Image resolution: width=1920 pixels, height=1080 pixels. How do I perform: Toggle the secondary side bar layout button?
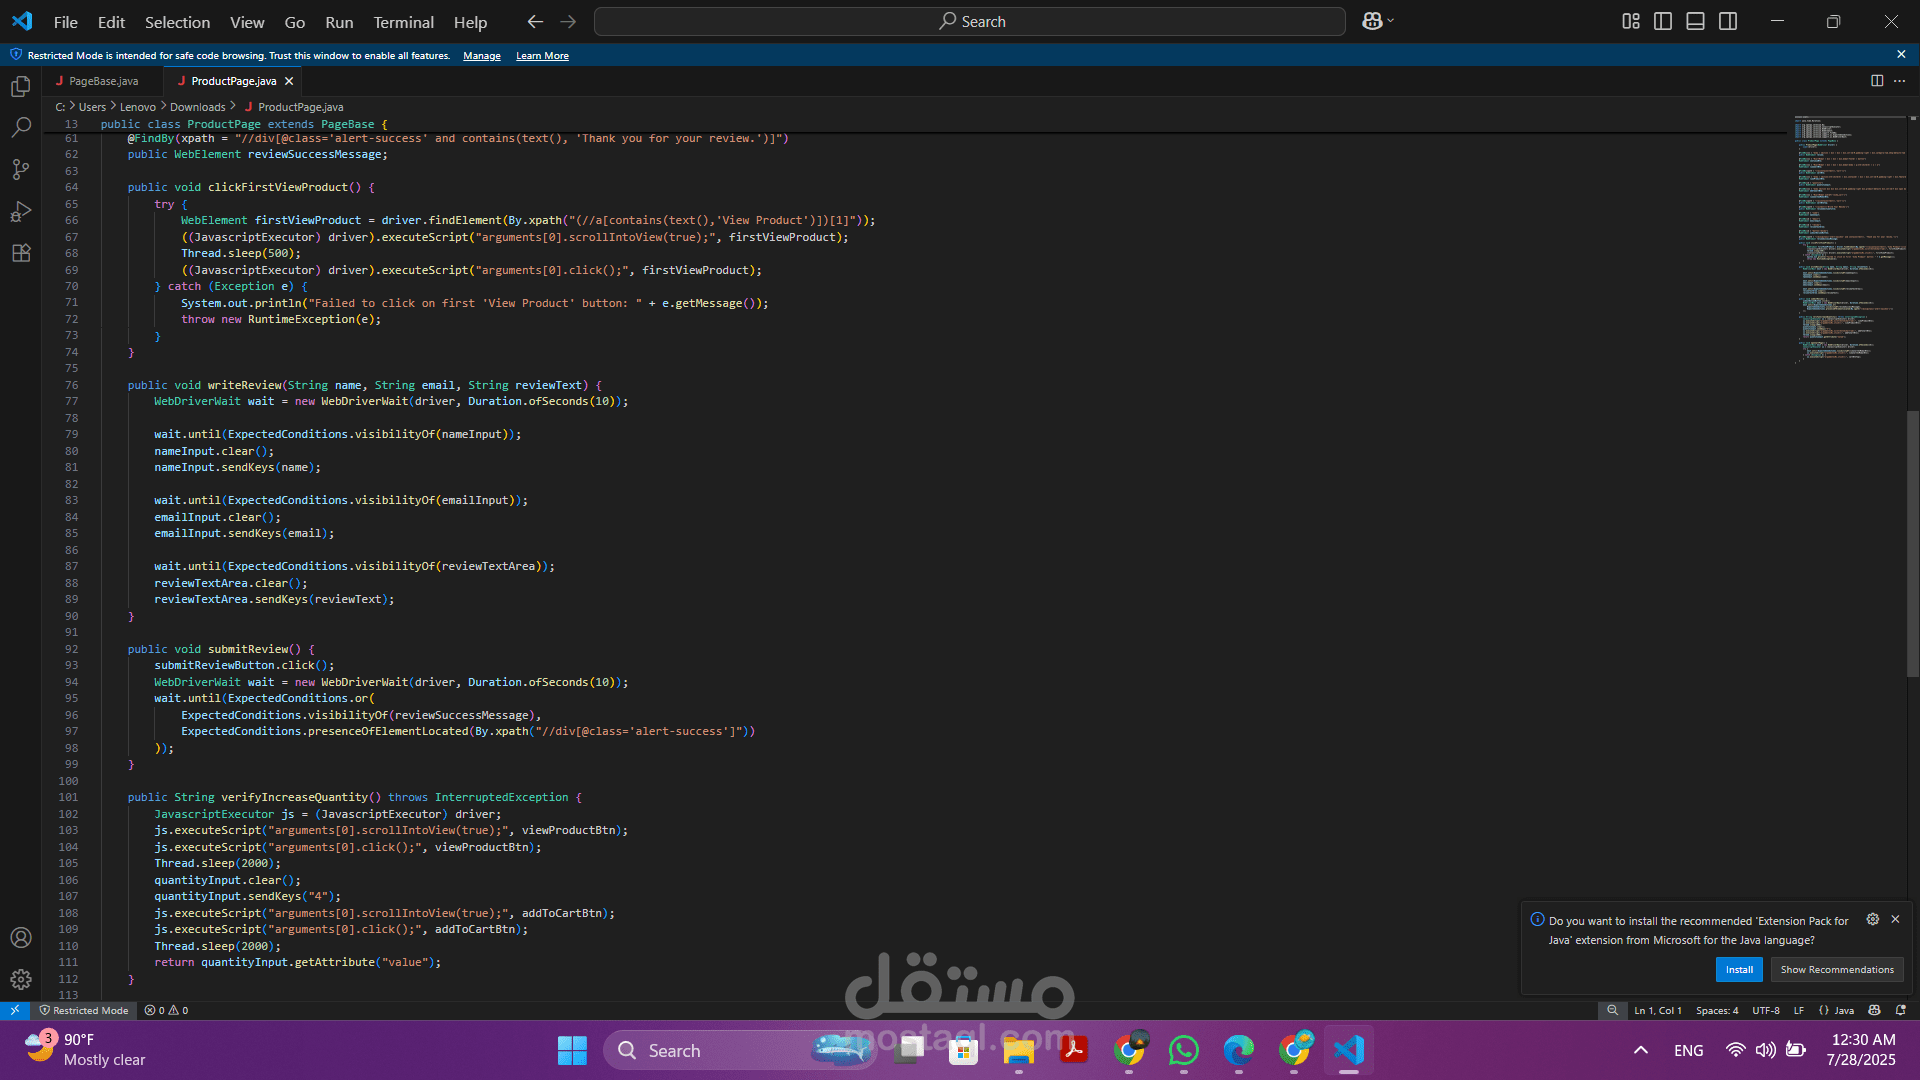pyautogui.click(x=1728, y=21)
